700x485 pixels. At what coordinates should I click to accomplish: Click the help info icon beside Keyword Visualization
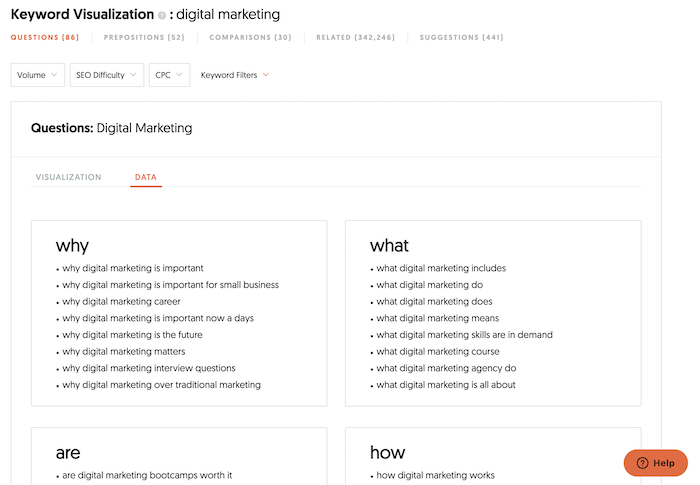click(x=162, y=16)
